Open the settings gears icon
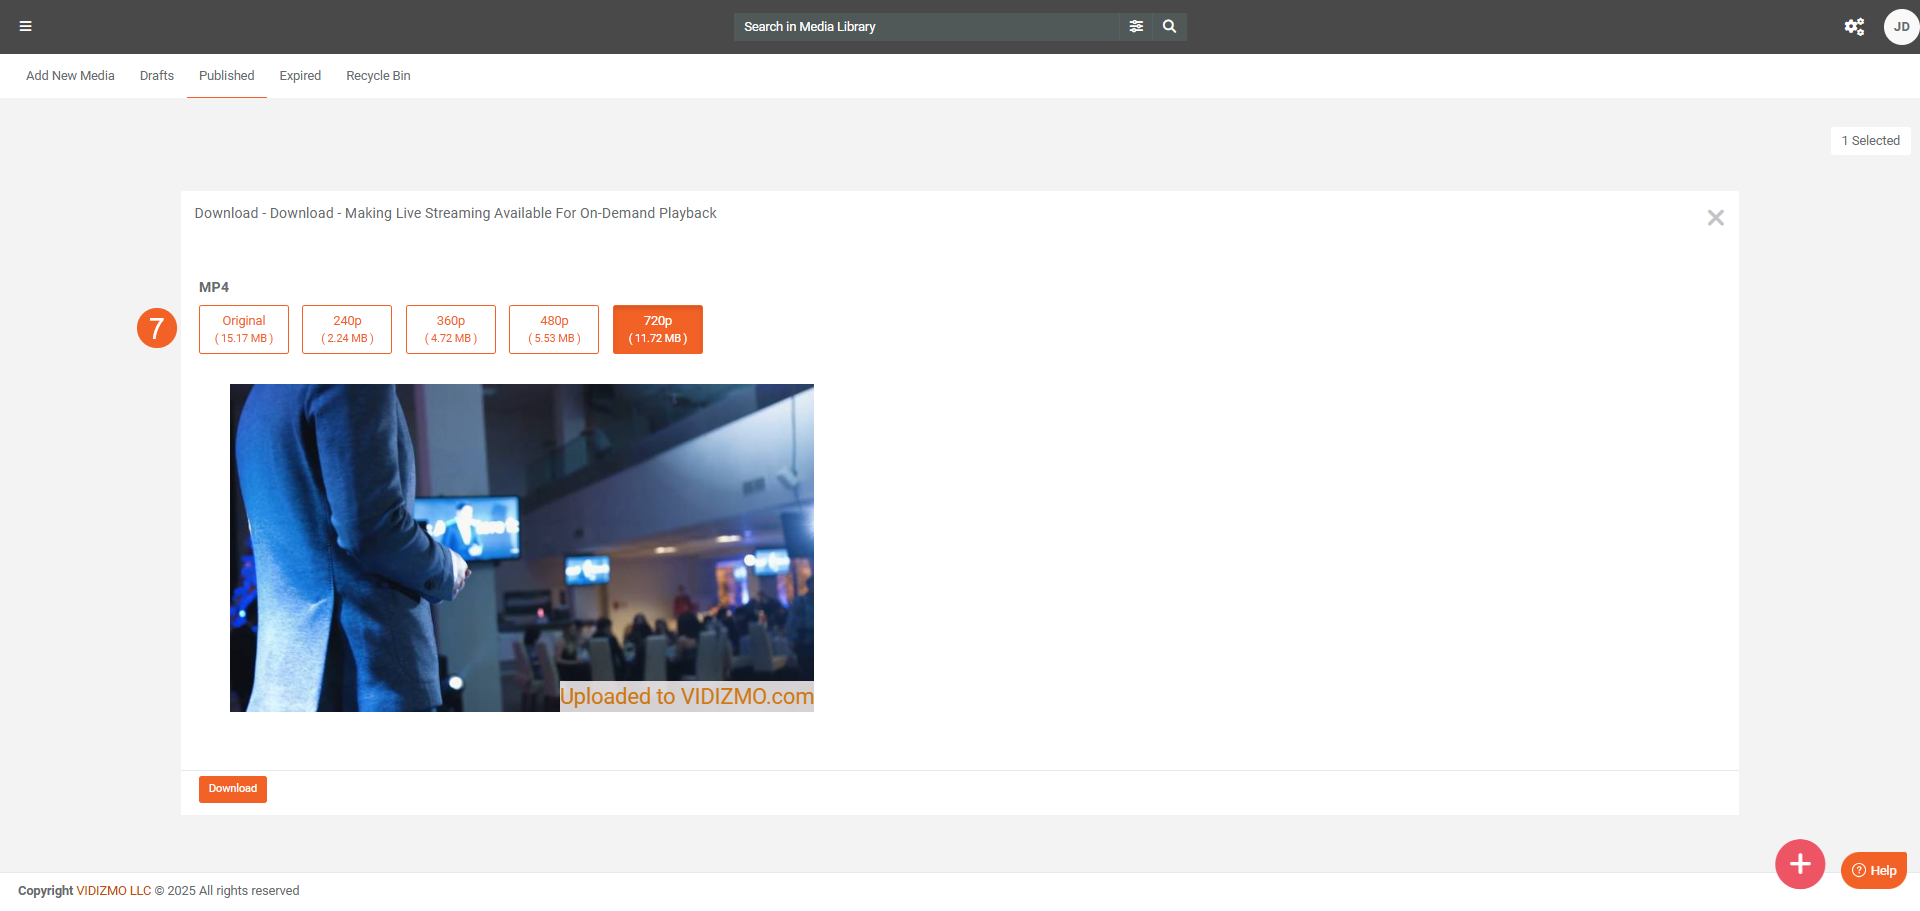The image size is (1920, 911). click(1854, 27)
